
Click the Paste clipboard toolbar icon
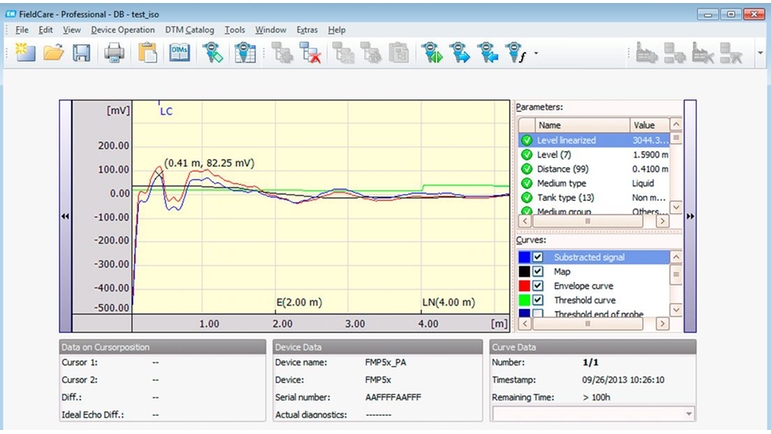147,53
